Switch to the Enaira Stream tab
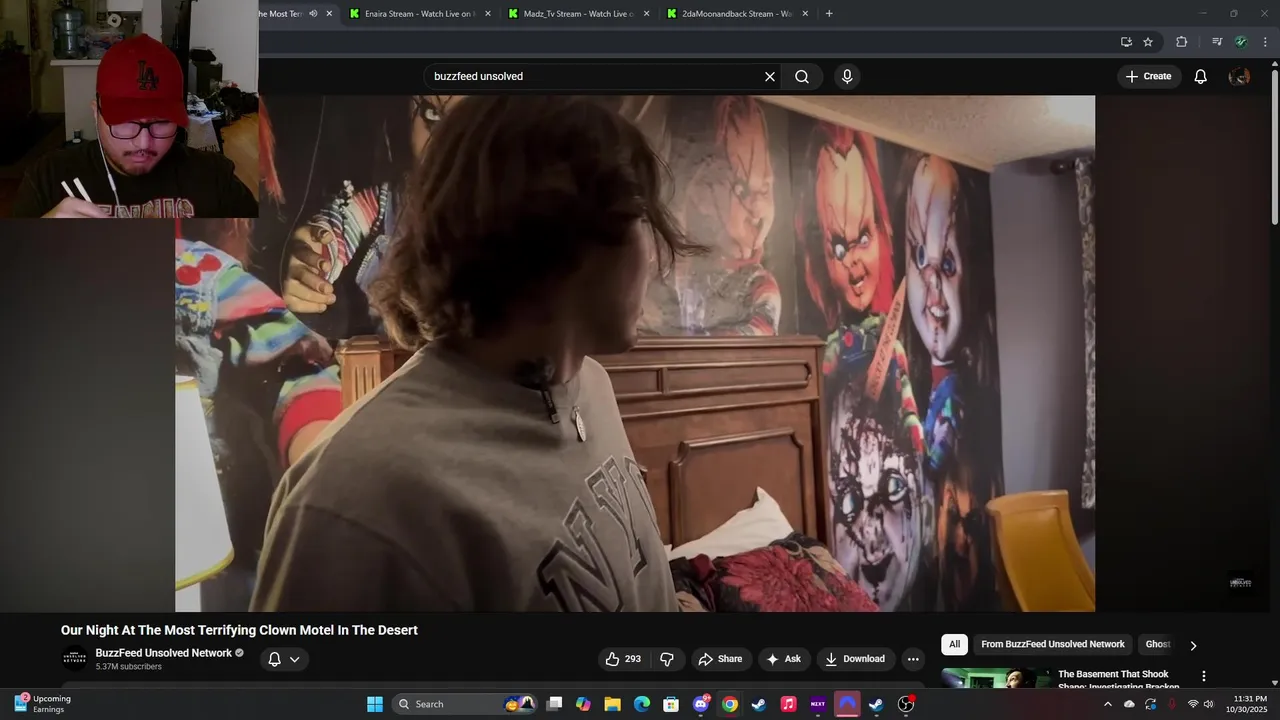Image resolution: width=1280 pixels, height=720 pixels. coord(418,14)
